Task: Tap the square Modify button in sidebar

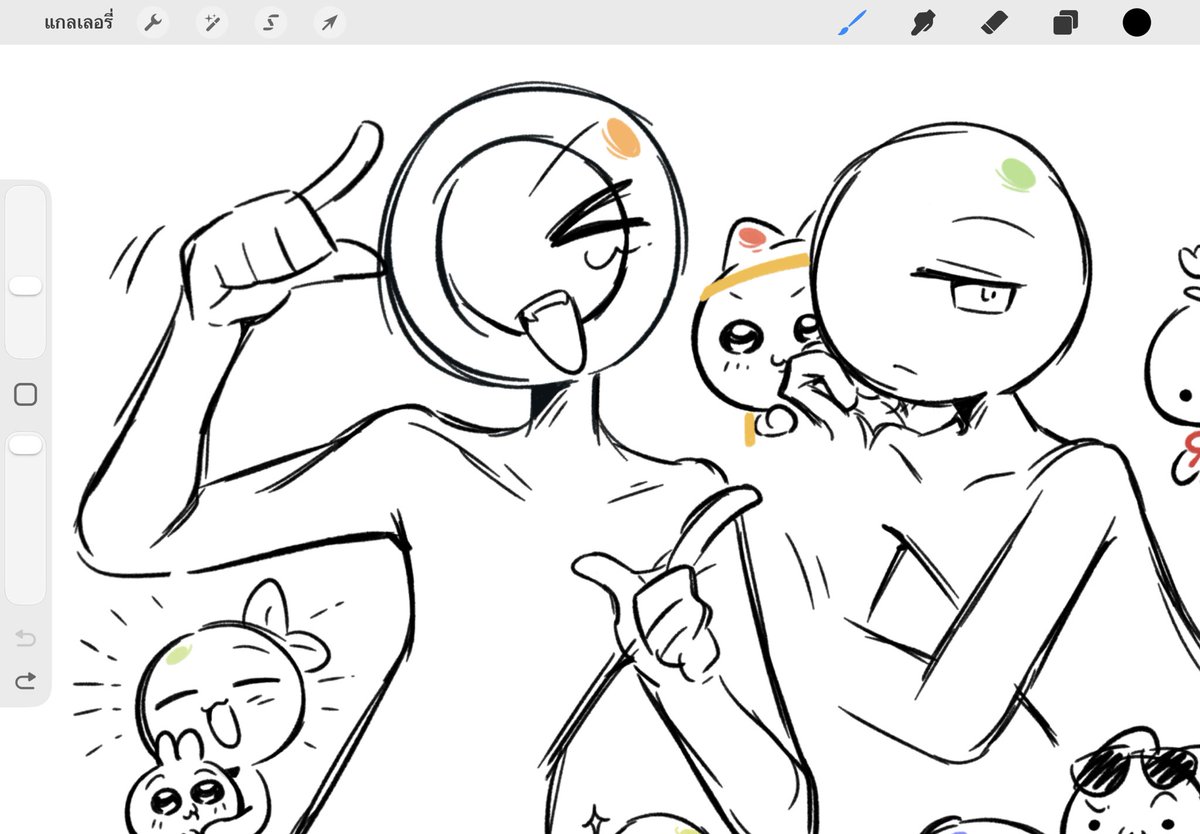Action: click(25, 394)
